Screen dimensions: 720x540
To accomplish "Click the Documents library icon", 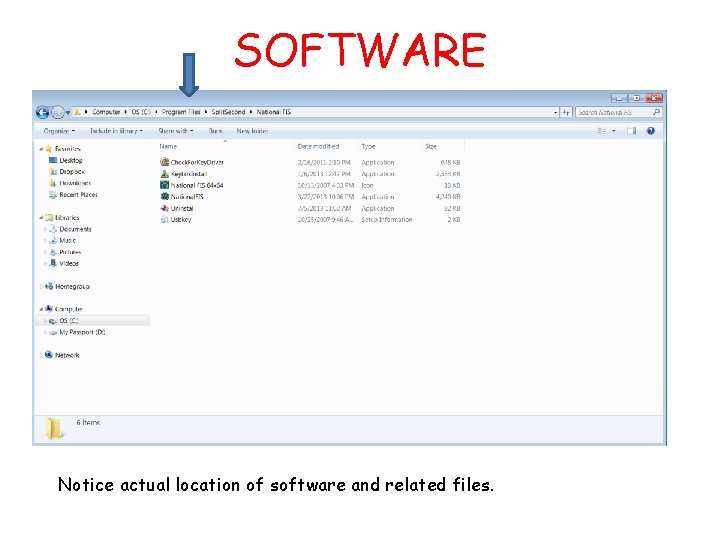I will (x=53, y=229).
